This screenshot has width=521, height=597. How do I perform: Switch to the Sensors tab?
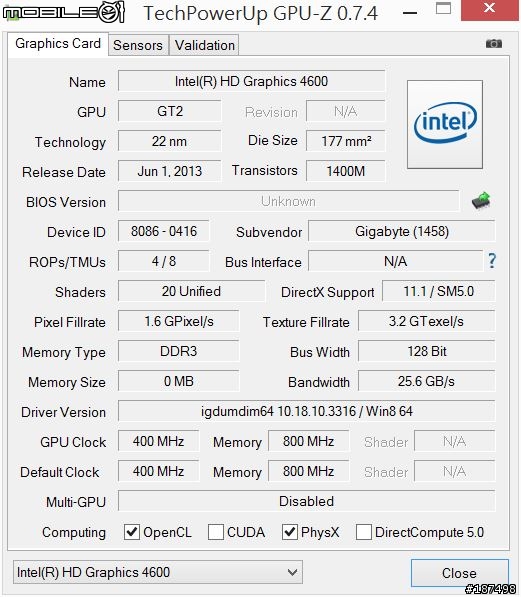point(138,45)
